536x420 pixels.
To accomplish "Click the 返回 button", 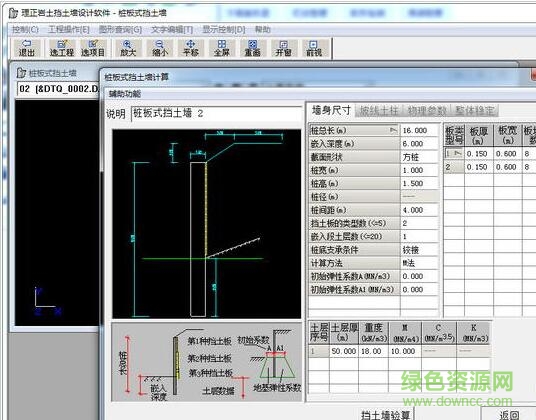I will (509, 415).
